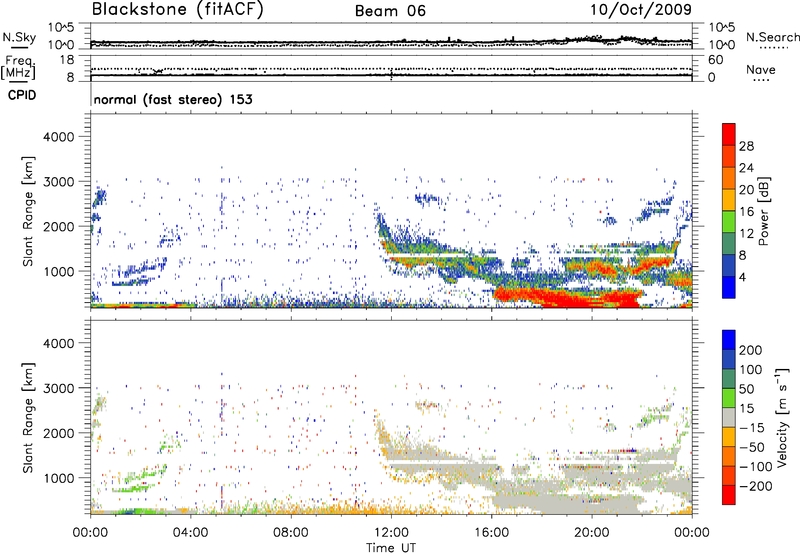Click the gray segment of velocity color bar
Image resolution: width=800 pixels, height=554 pixels.
coord(729,418)
